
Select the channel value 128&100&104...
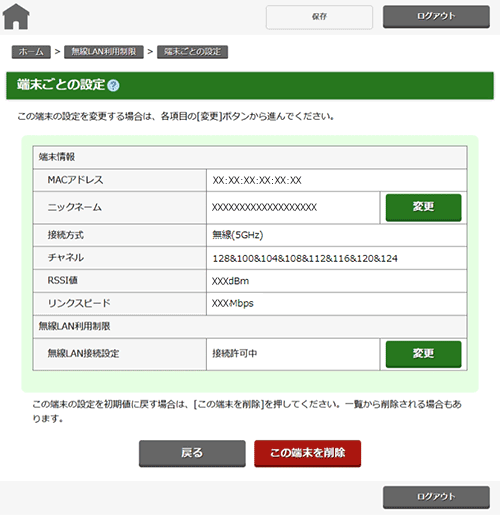(305, 258)
